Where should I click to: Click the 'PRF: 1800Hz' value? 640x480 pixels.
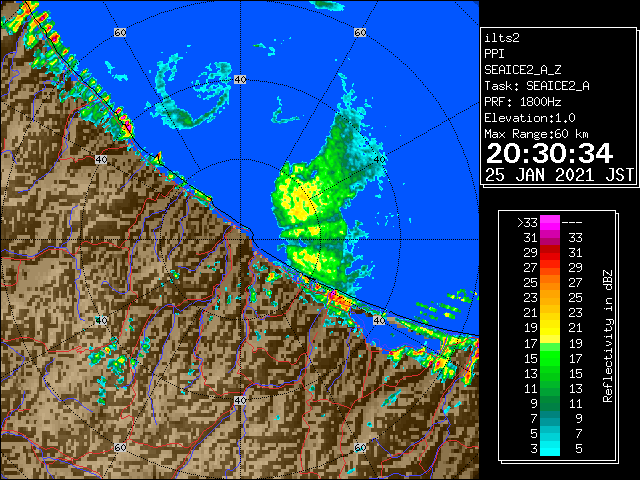pyautogui.click(x=522, y=102)
